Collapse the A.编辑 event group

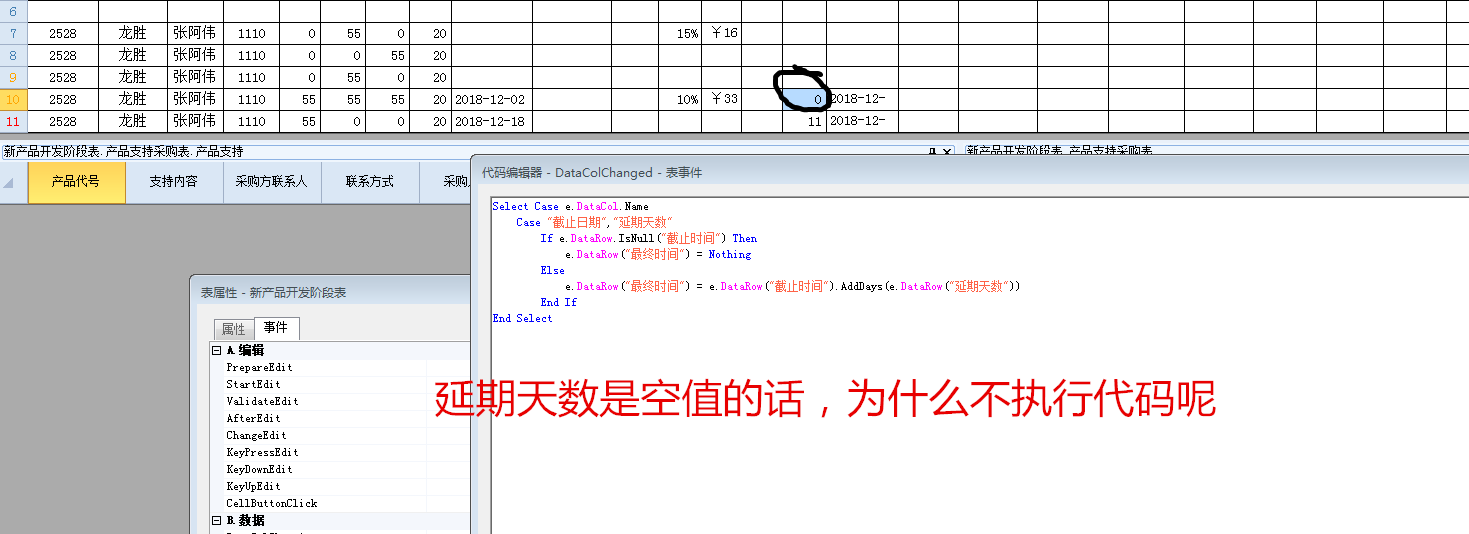217,351
